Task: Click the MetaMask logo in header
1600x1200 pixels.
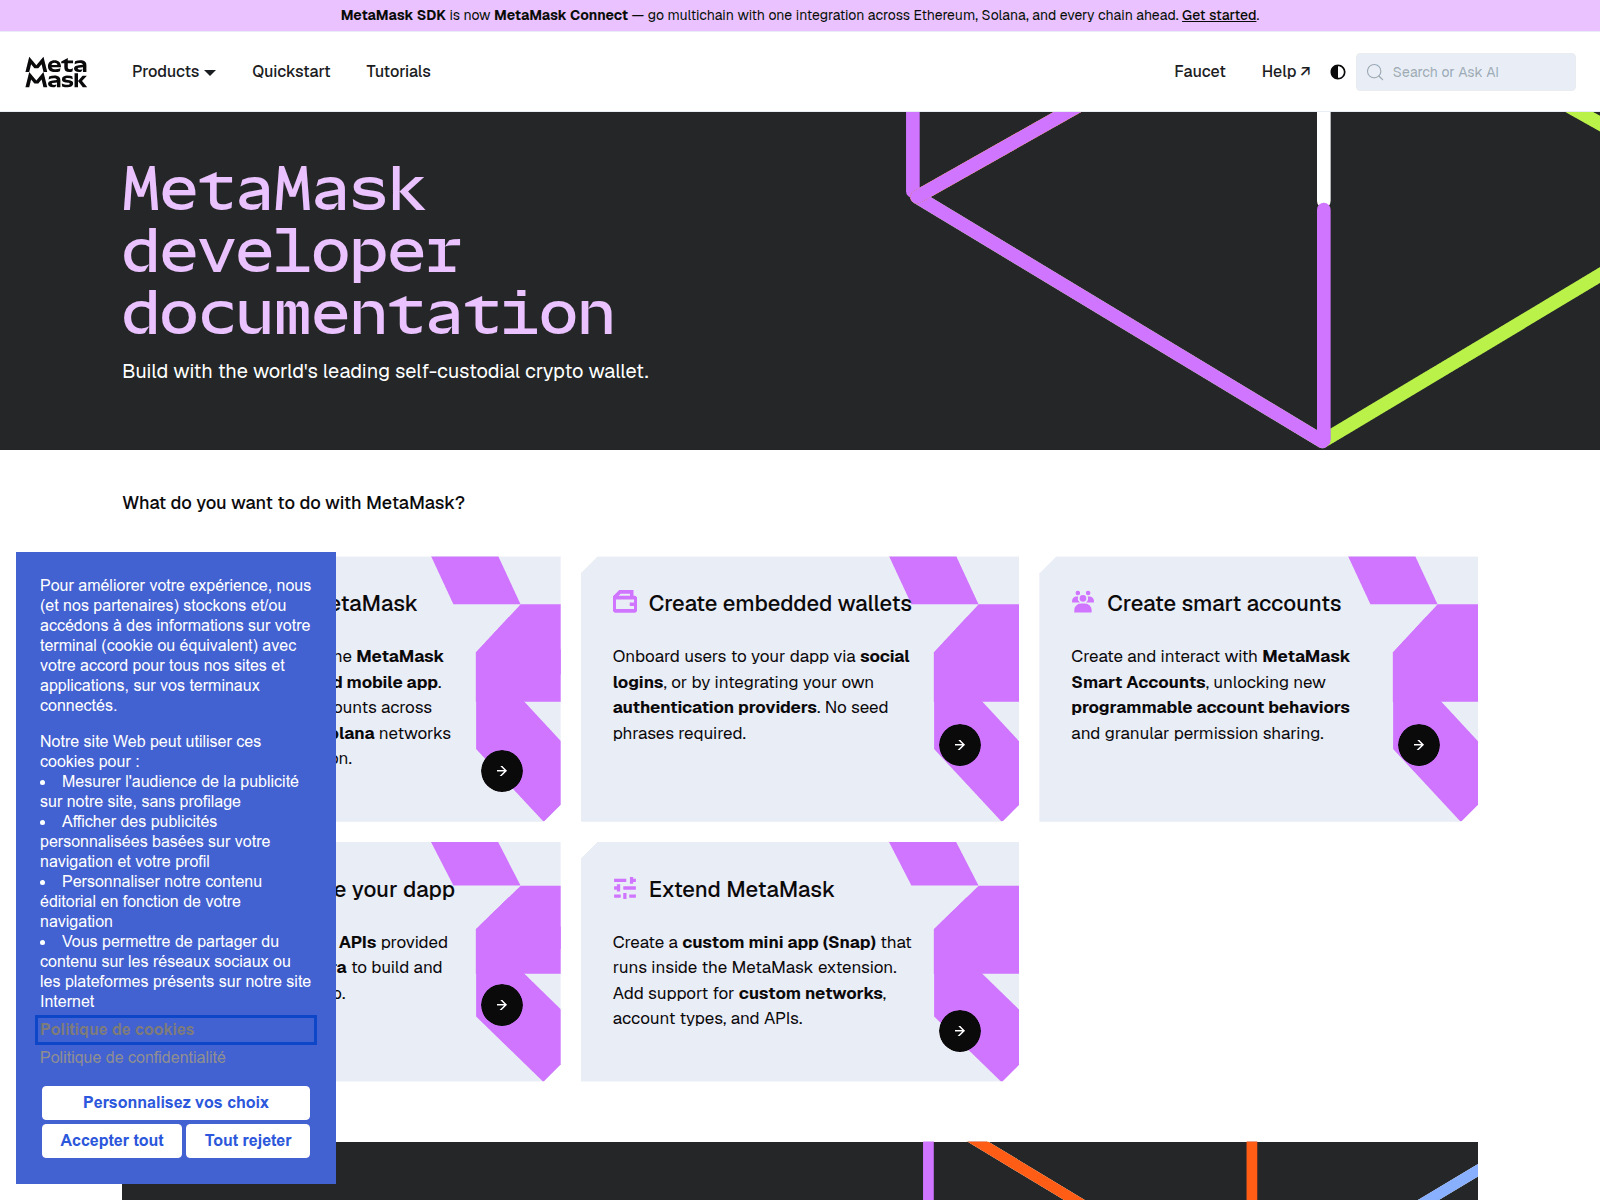Action: tap(56, 72)
